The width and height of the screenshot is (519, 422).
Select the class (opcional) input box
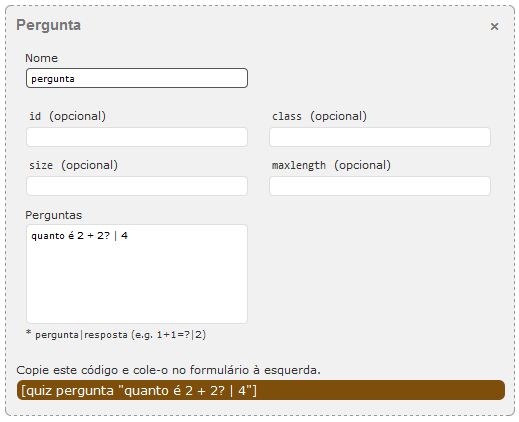[x=380, y=137]
